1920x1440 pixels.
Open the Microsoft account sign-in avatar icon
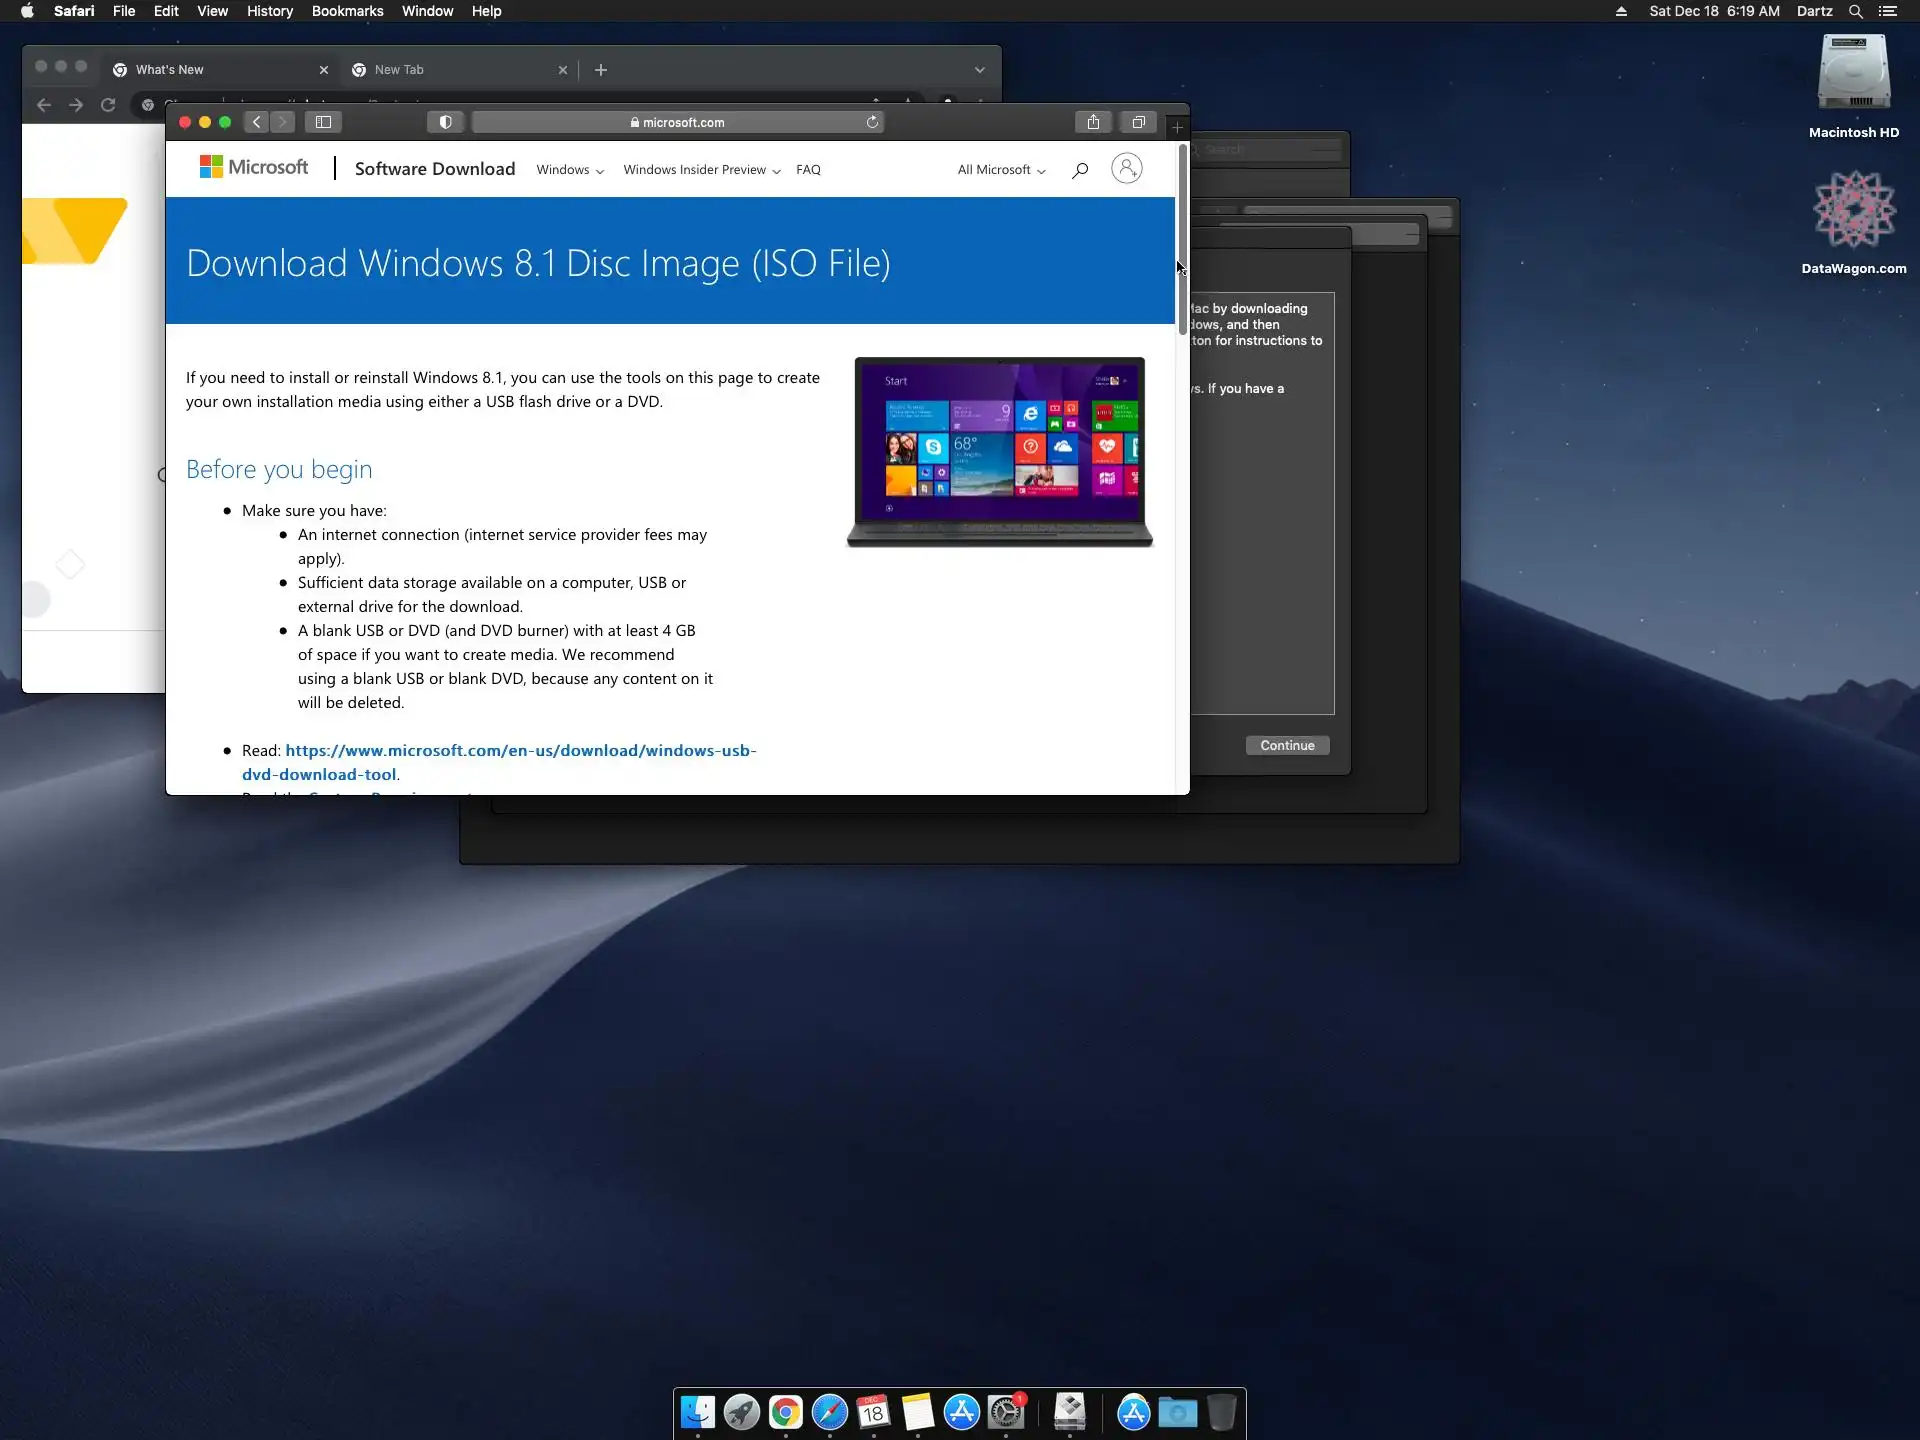pyautogui.click(x=1126, y=169)
